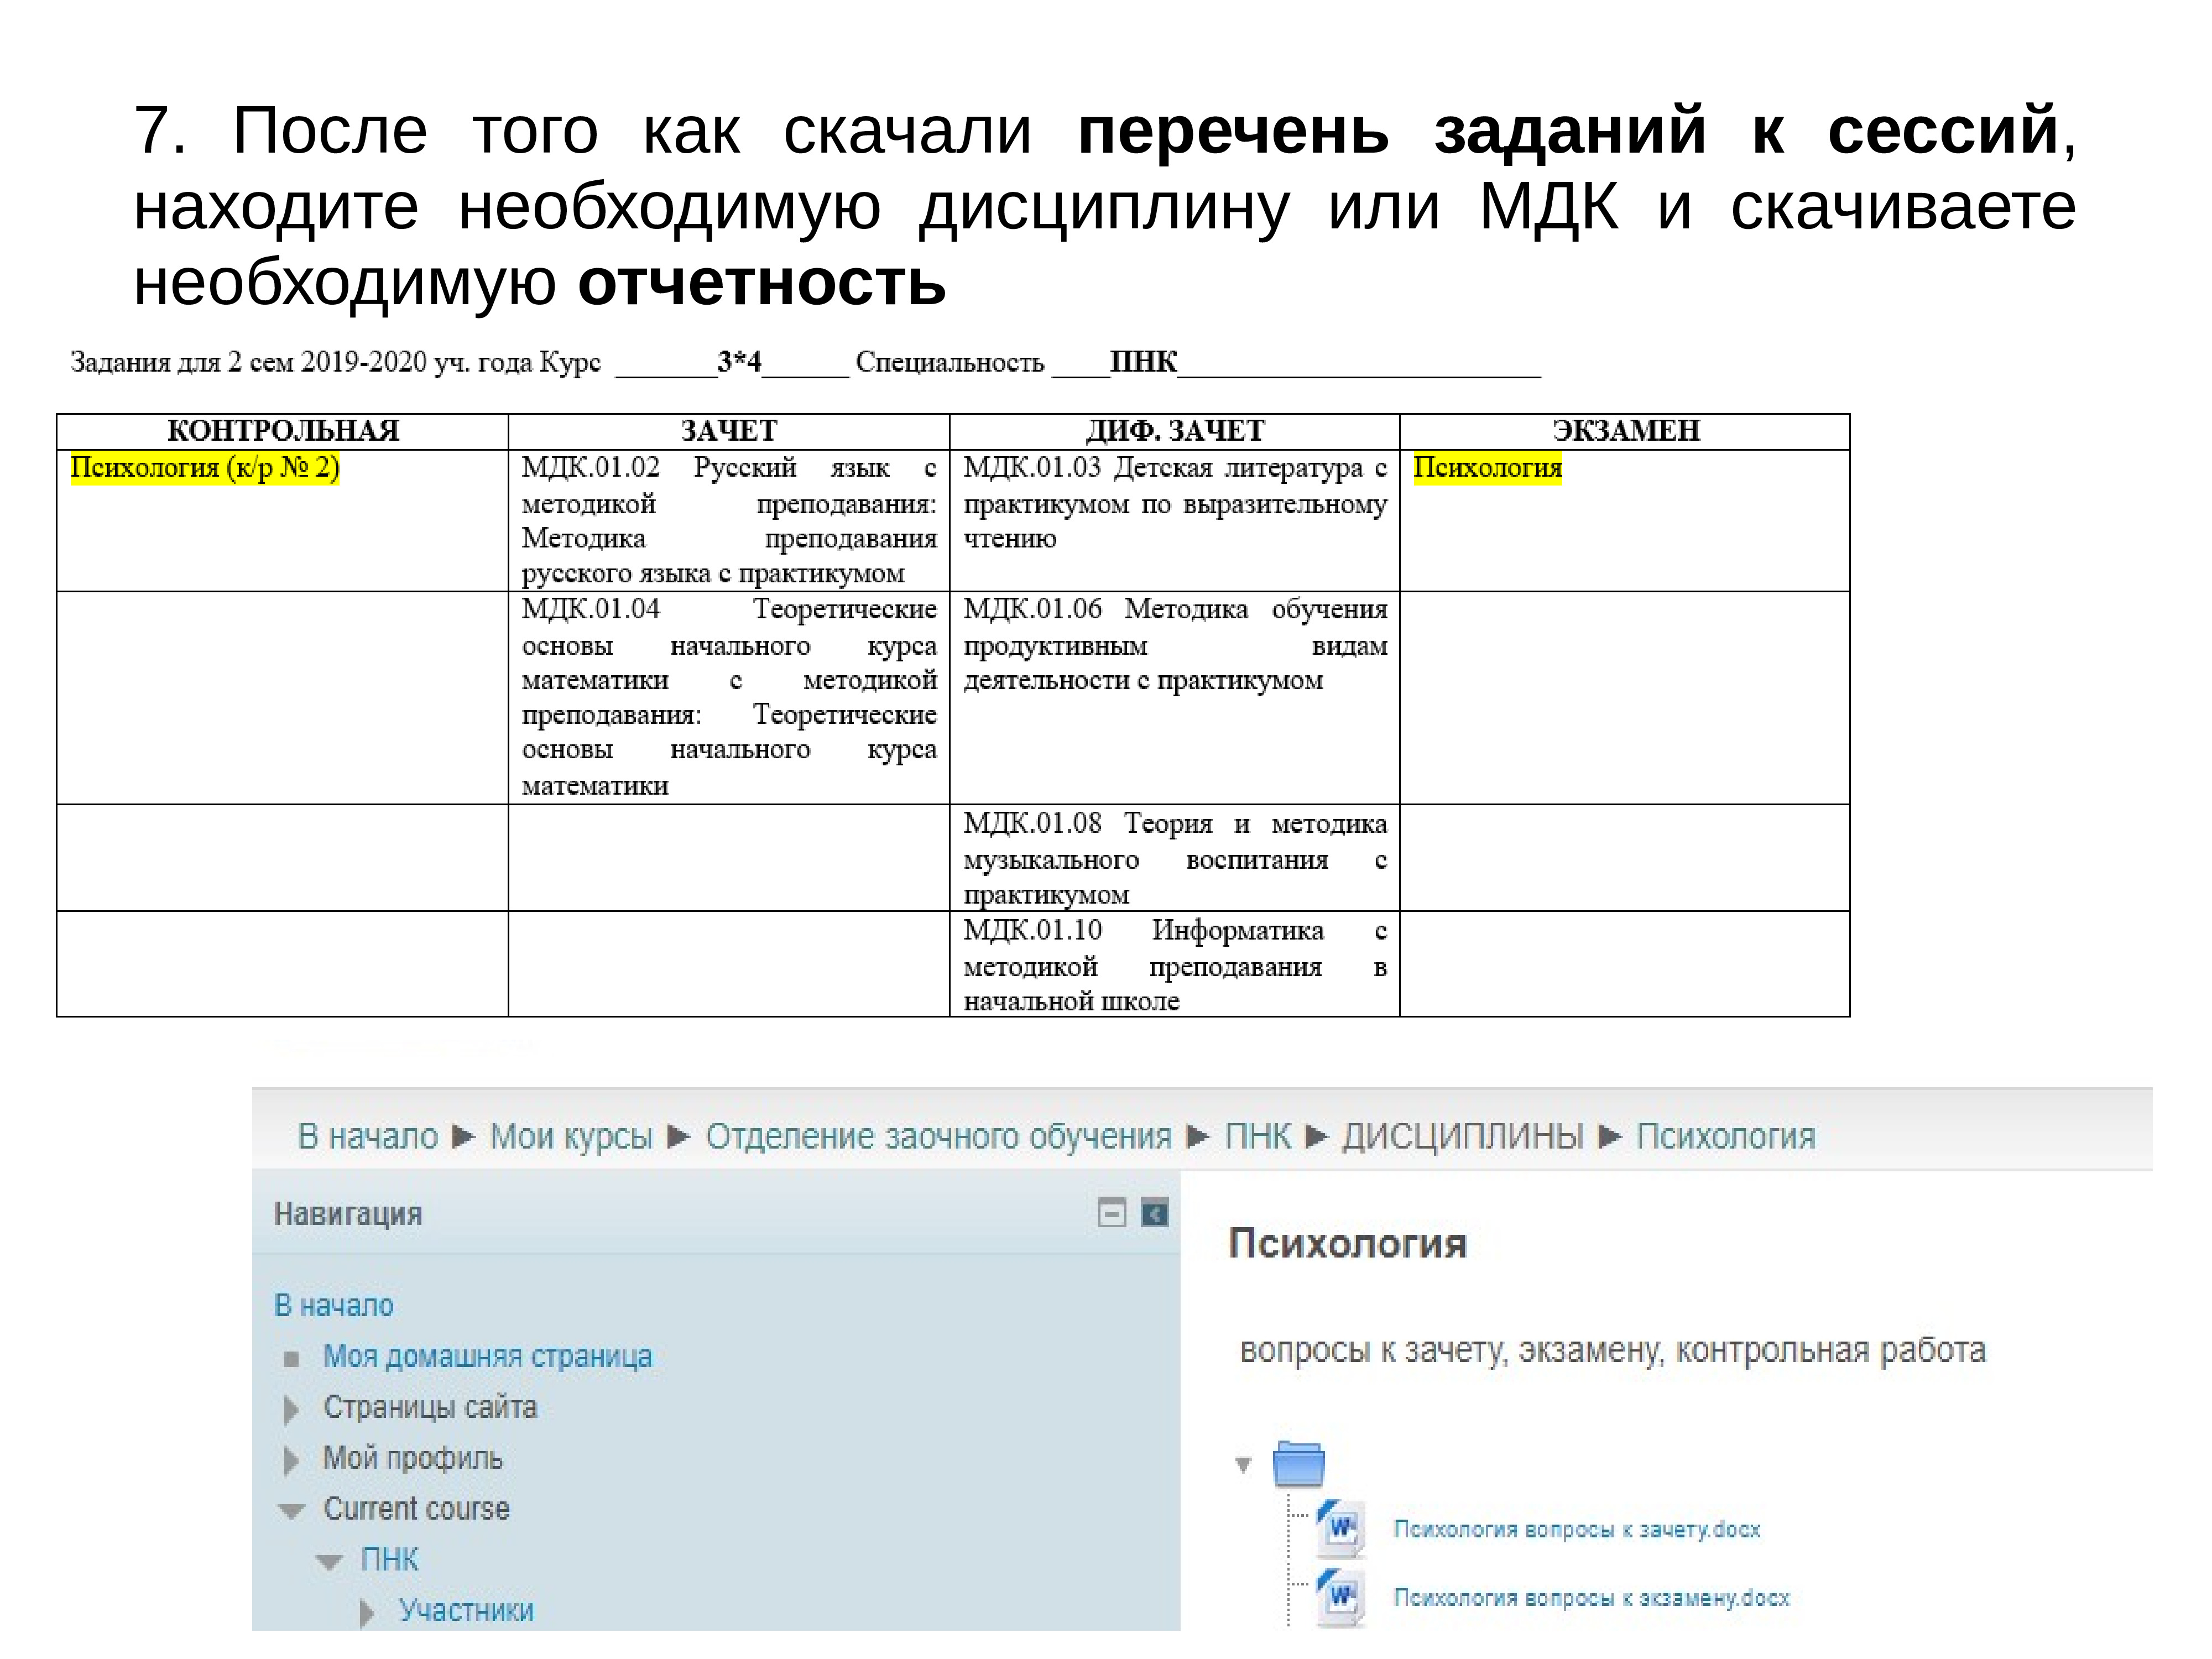The image size is (2212, 1659).
Task: Click the Word icon beside the экзамену.docx file
Action: pyautogui.click(x=1340, y=1598)
